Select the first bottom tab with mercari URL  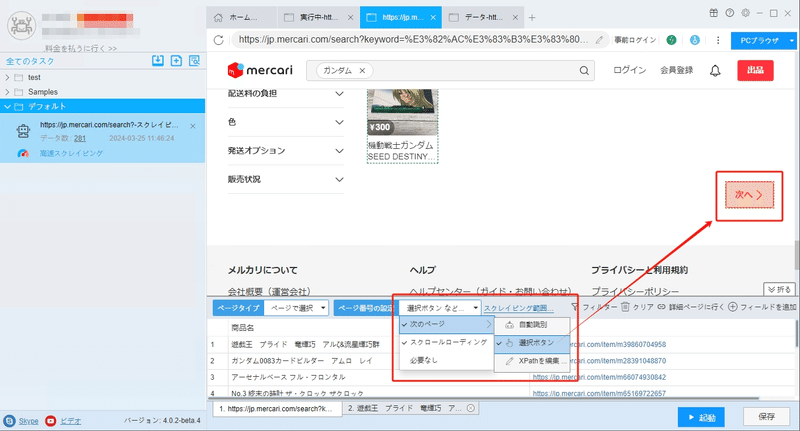pyautogui.click(x=278, y=409)
